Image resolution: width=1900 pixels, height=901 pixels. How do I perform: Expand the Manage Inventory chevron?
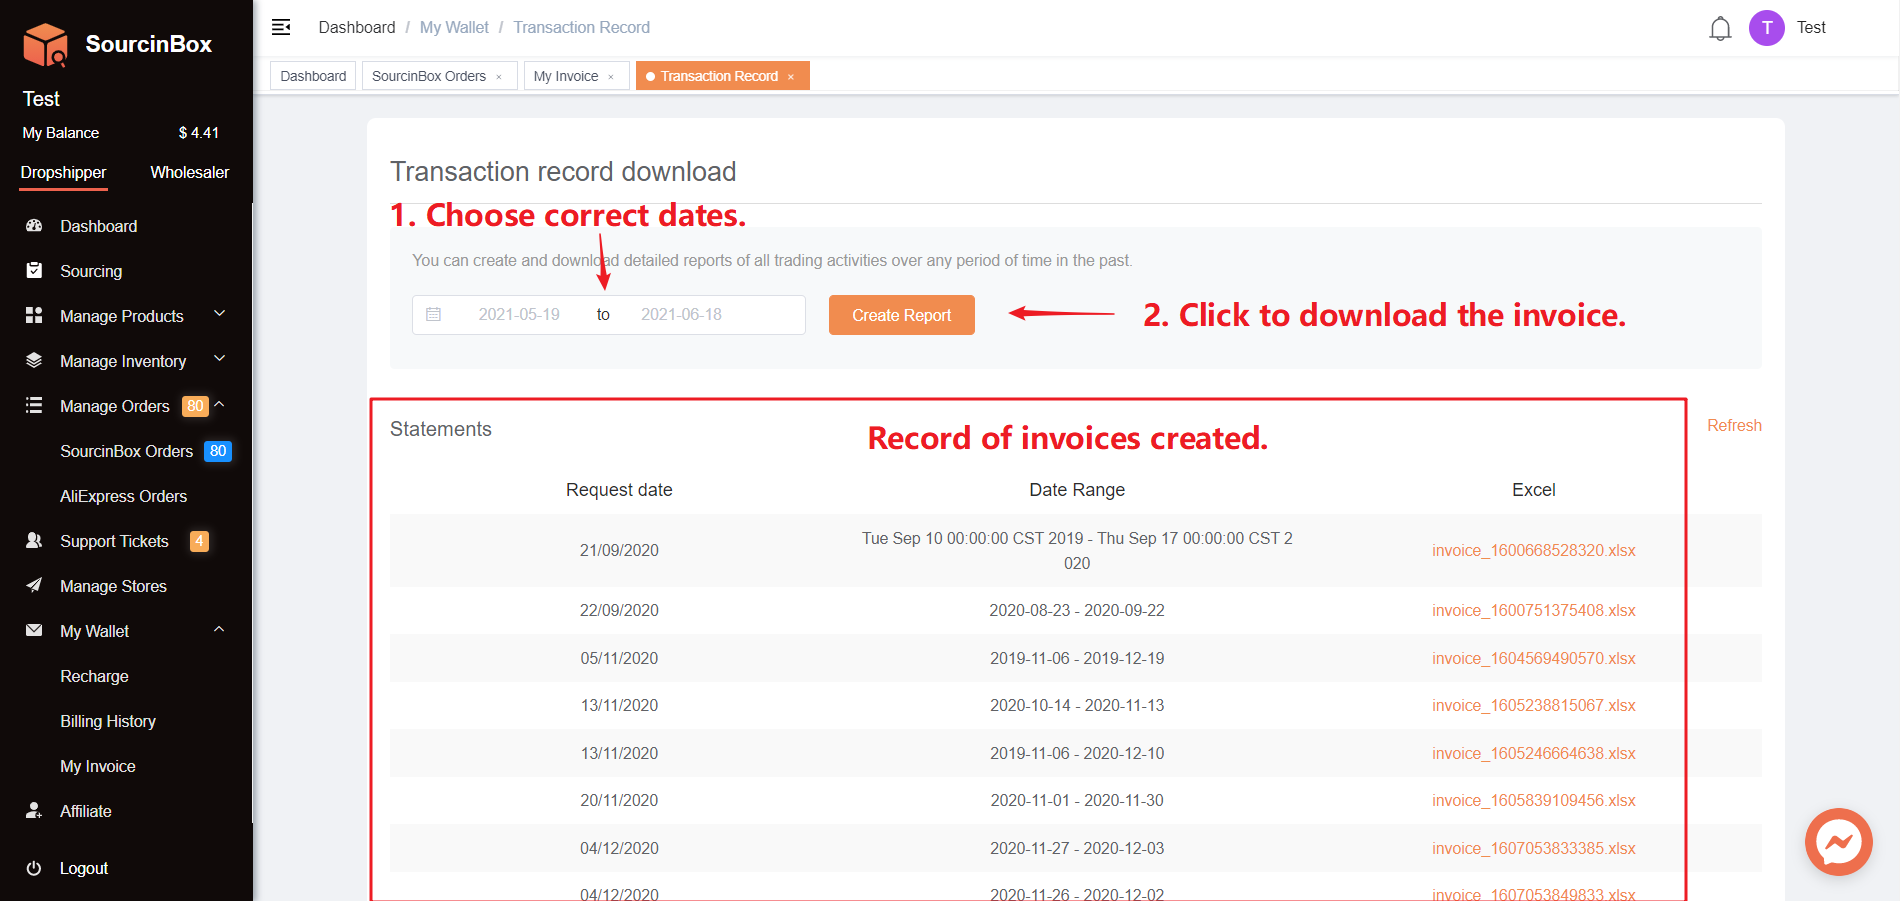220,359
